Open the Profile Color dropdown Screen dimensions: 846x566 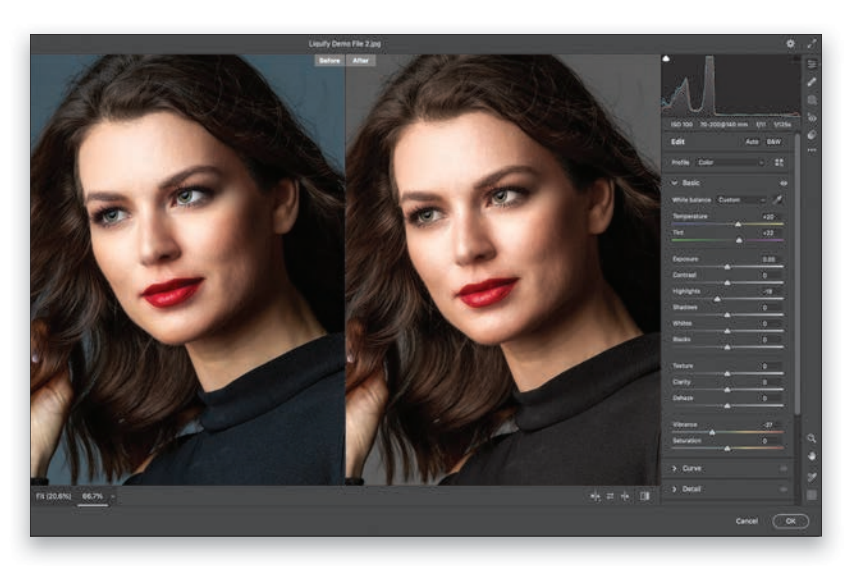coord(730,161)
